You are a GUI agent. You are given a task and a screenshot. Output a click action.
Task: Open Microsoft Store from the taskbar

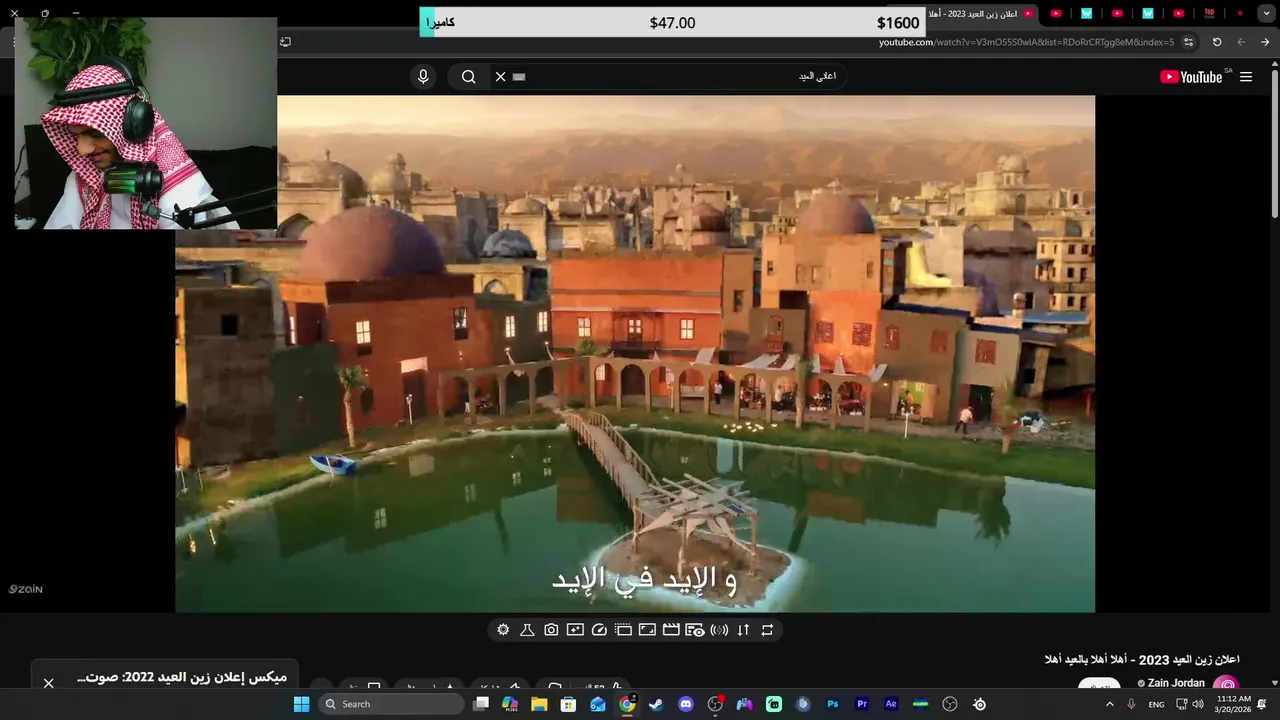[568, 704]
